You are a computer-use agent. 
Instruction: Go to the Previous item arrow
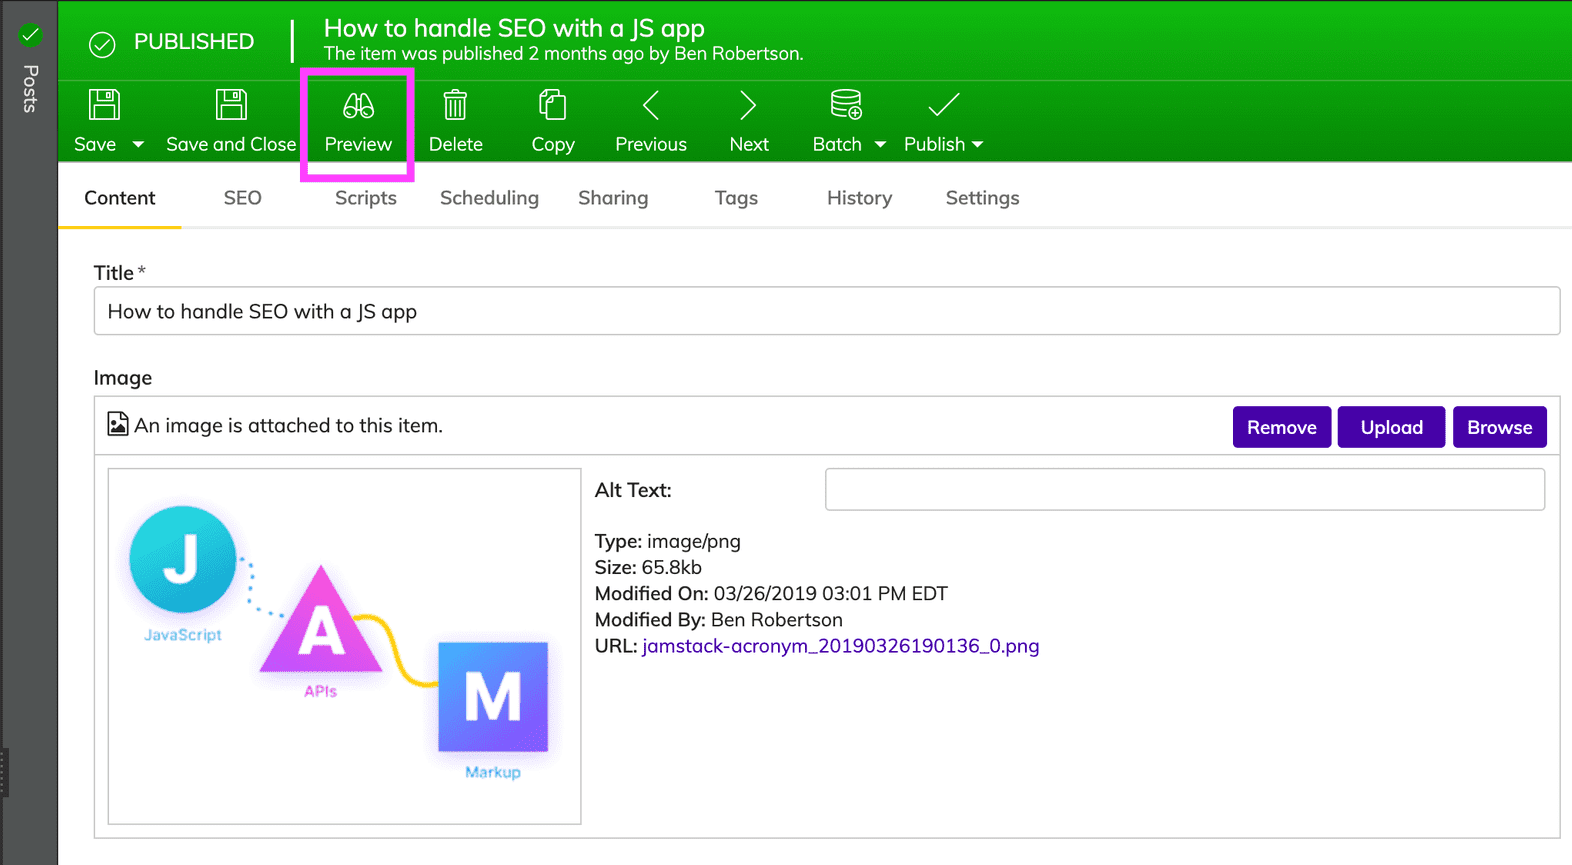click(650, 106)
